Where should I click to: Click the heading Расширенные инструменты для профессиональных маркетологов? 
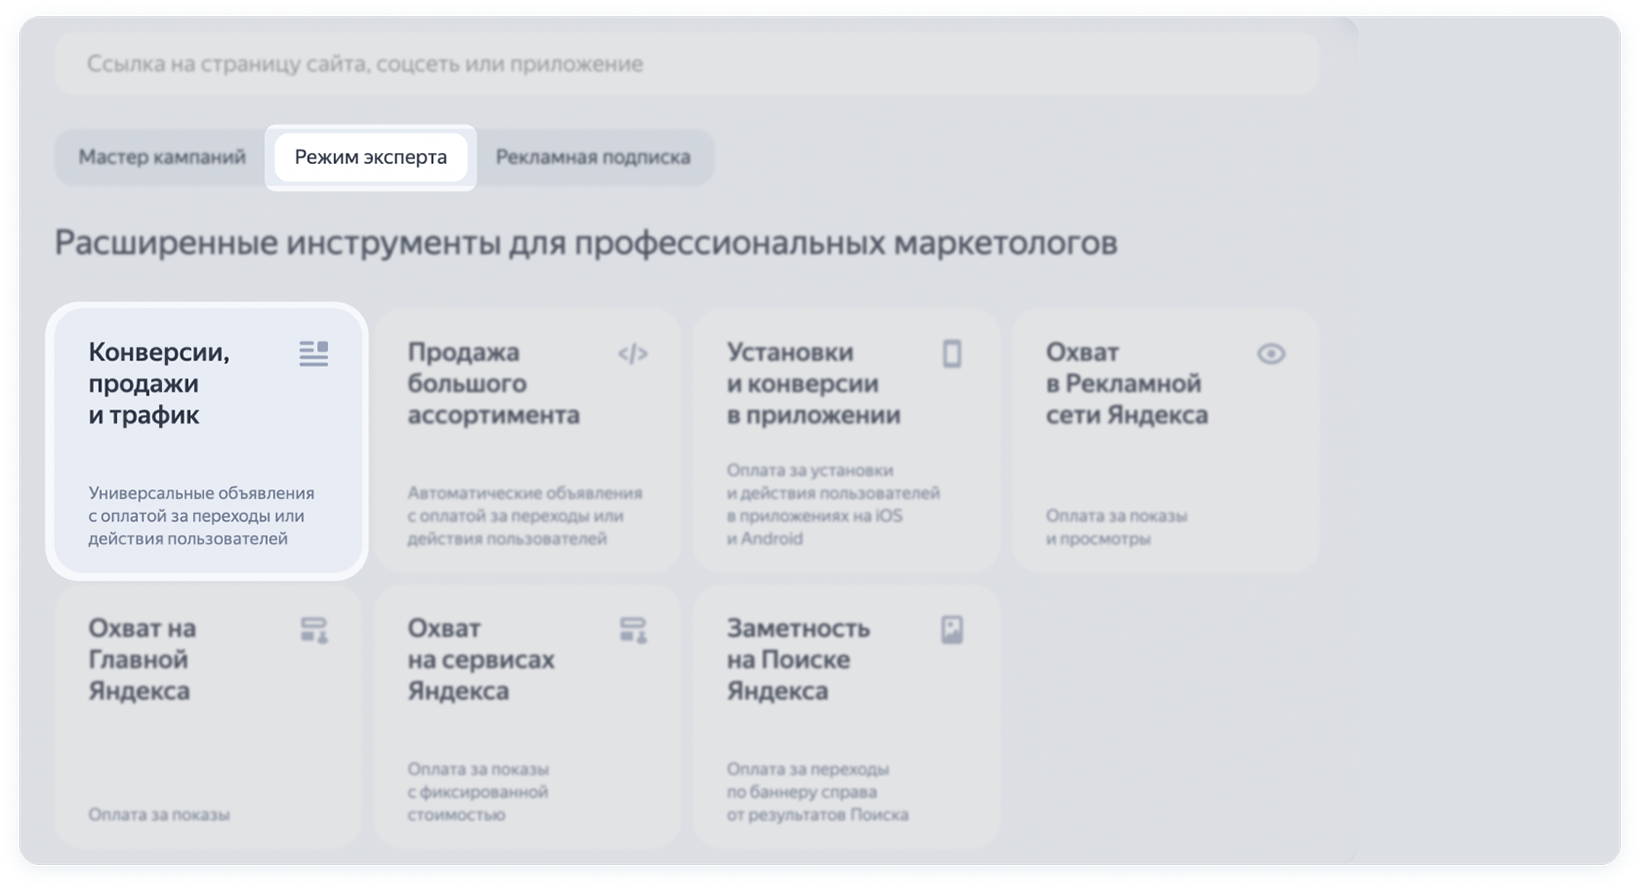pyautogui.click(x=586, y=243)
